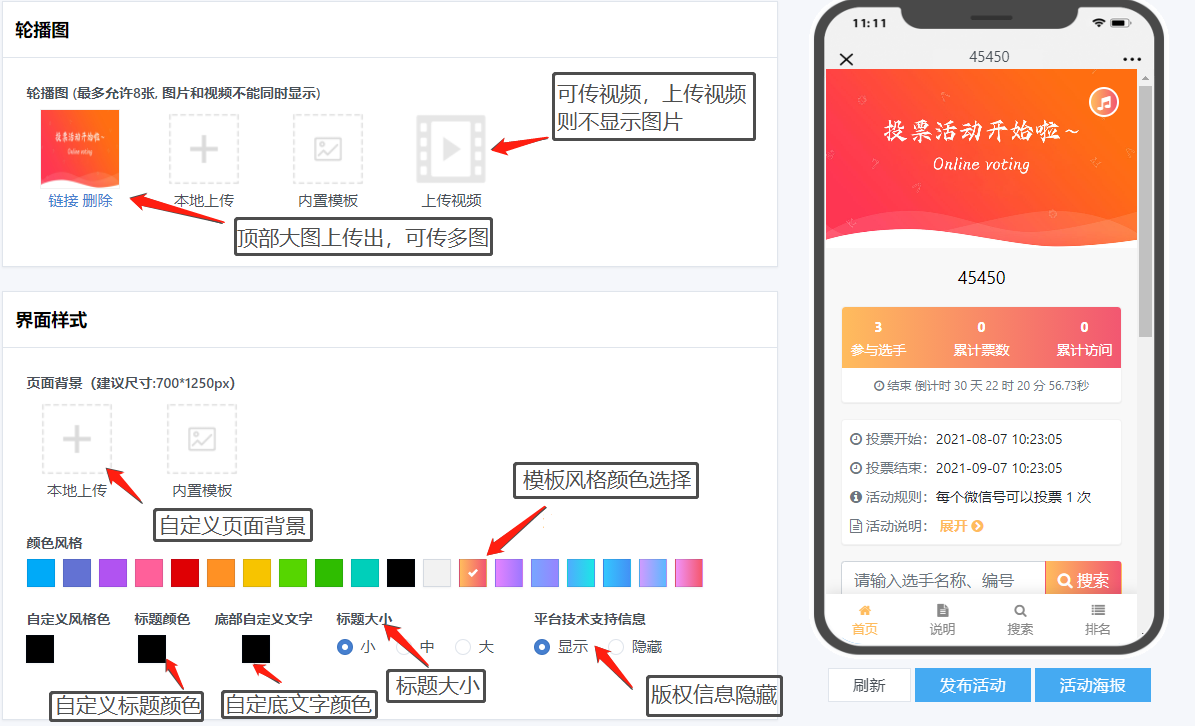Screen dimensions: 1195x726
Task: Click the orange search button in preview
Action: tap(1083, 580)
